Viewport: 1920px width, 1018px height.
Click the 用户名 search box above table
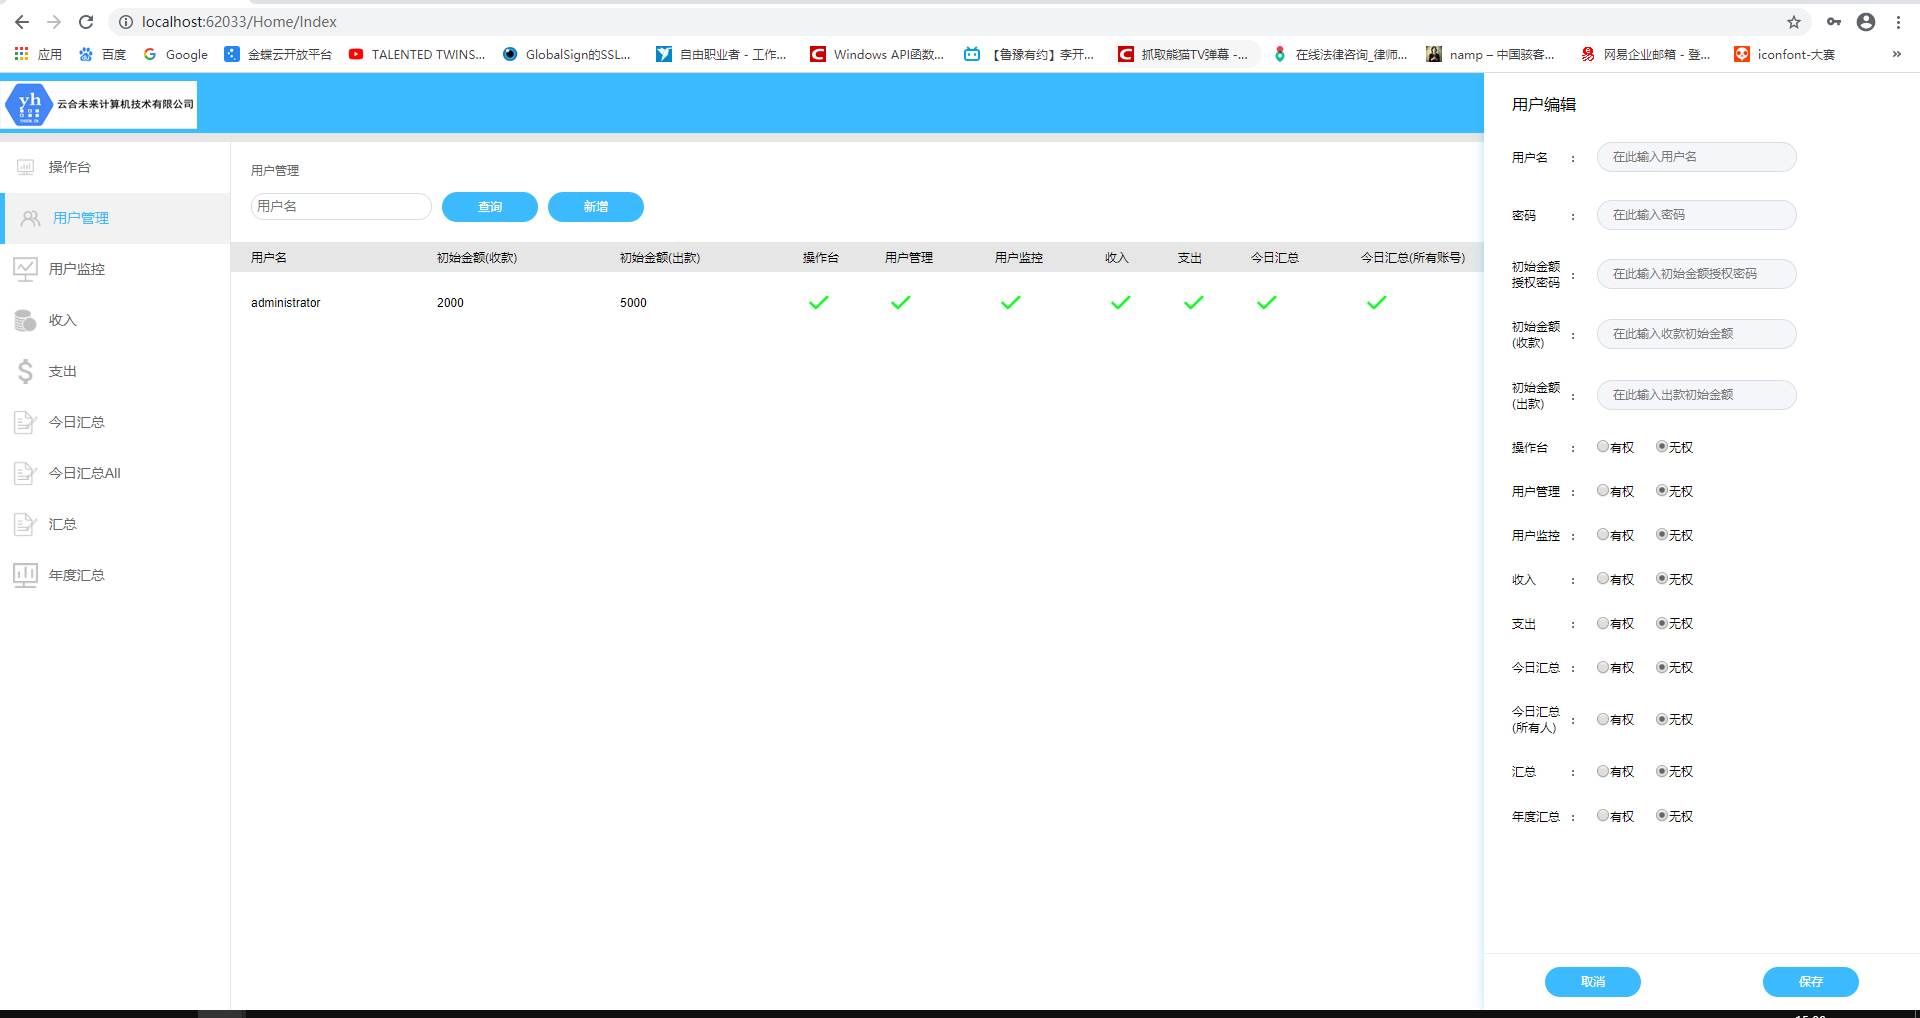[340, 206]
